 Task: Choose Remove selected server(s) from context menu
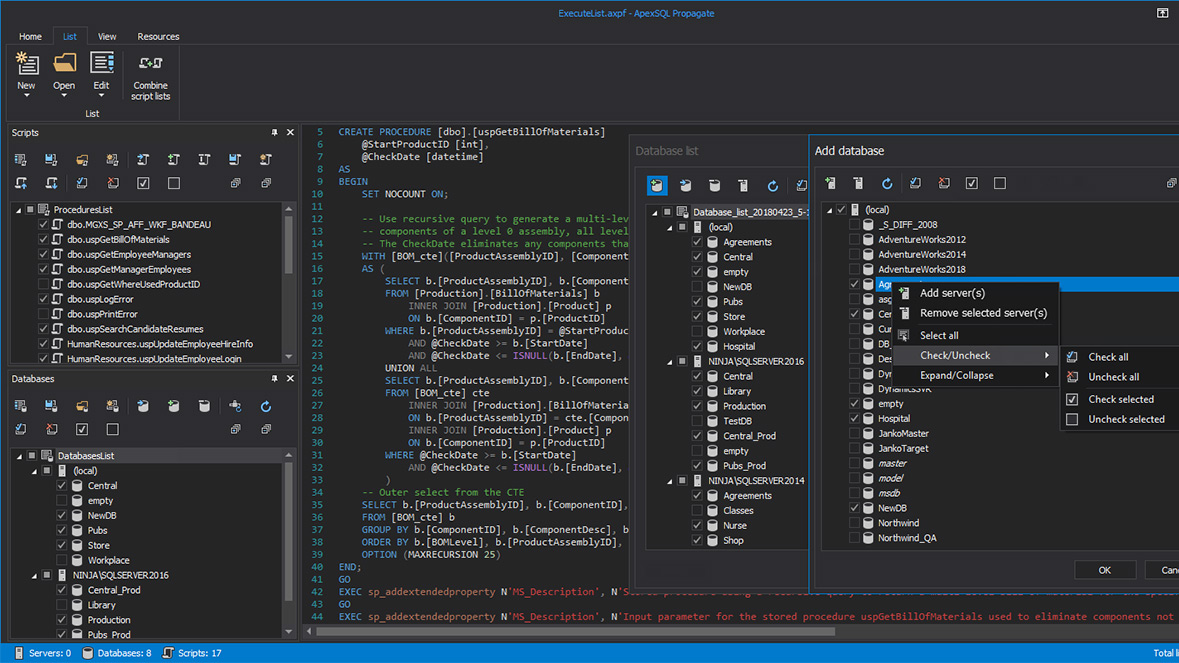(982, 313)
